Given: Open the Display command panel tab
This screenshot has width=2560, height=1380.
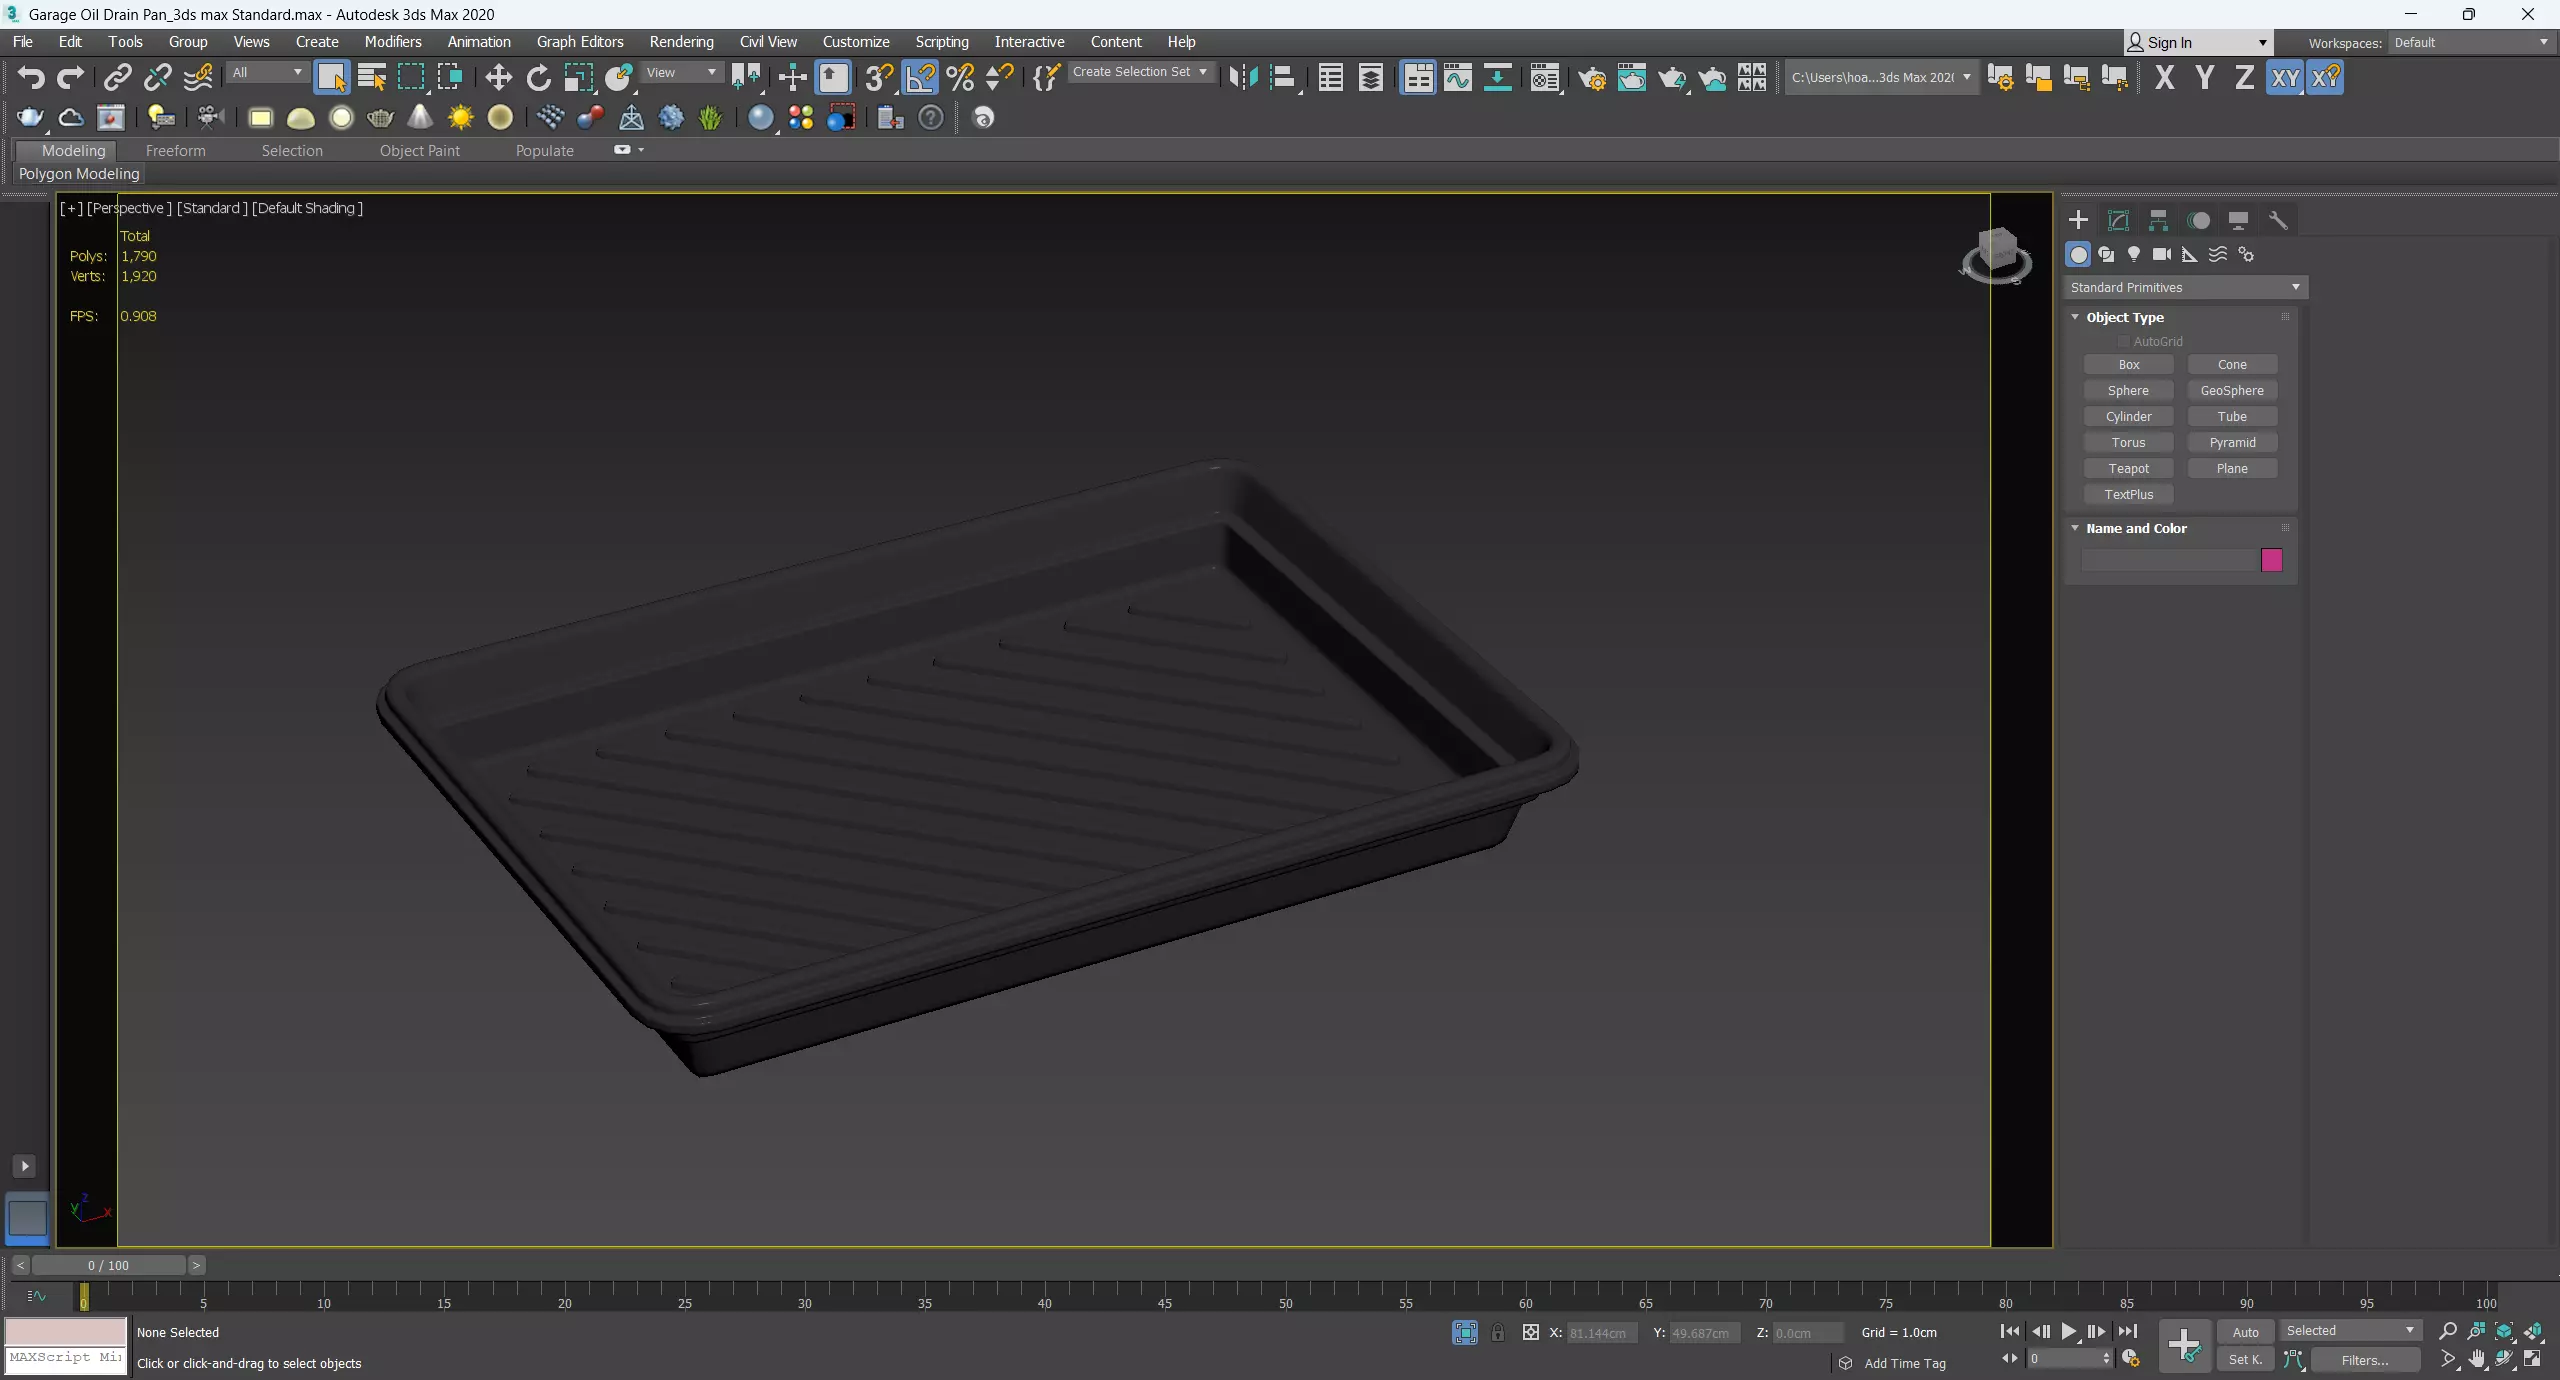Looking at the screenshot, I should click(2238, 221).
